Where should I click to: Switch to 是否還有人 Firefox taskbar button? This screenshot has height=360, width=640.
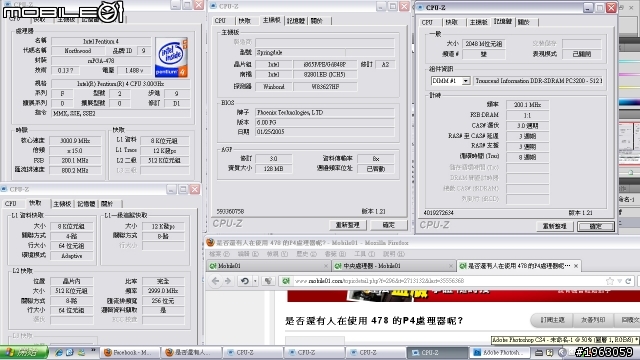tap(191, 353)
